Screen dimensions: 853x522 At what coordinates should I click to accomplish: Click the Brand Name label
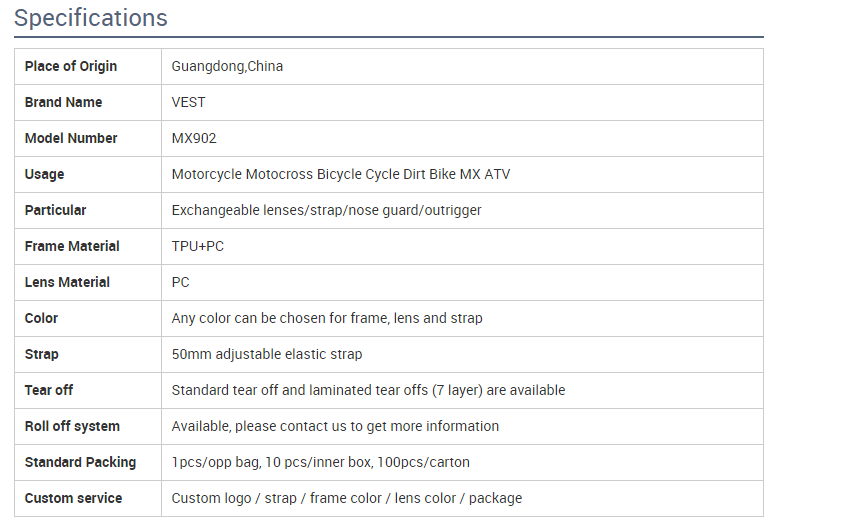(63, 102)
